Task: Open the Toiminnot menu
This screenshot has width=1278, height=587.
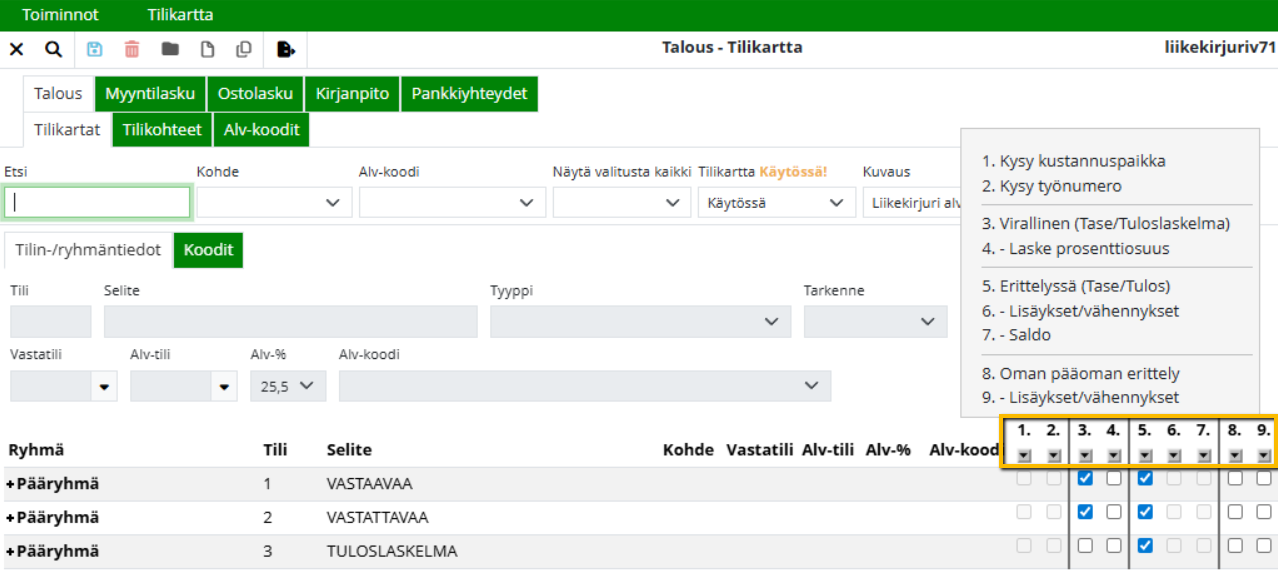Action: pyautogui.click(x=60, y=15)
